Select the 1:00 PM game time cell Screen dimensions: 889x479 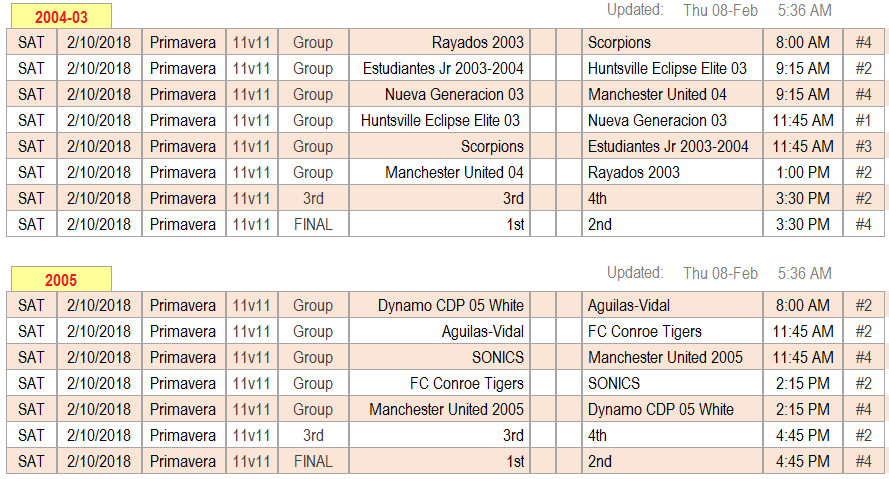pos(802,173)
